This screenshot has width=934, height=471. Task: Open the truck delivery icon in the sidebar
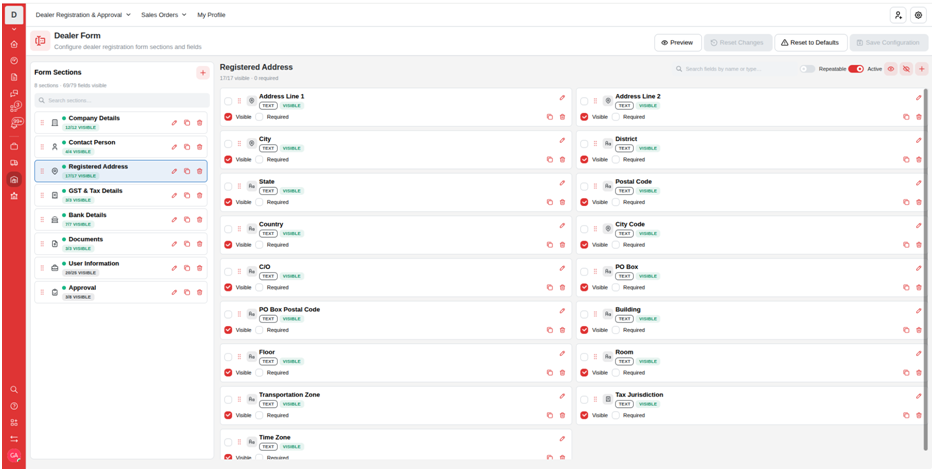coord(14,163)
